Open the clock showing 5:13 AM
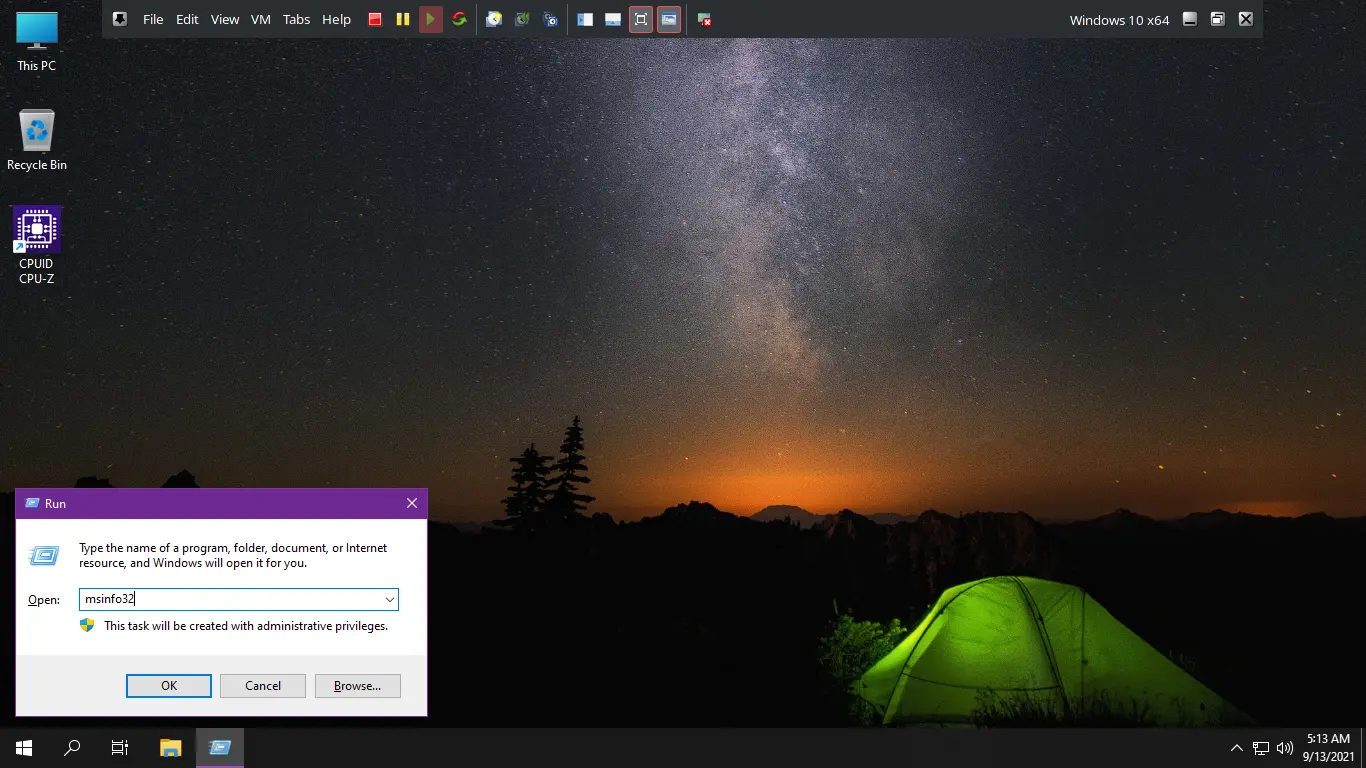This screenshot has height=768, width=1366. pyautogui.click(x=1327, y=748)
